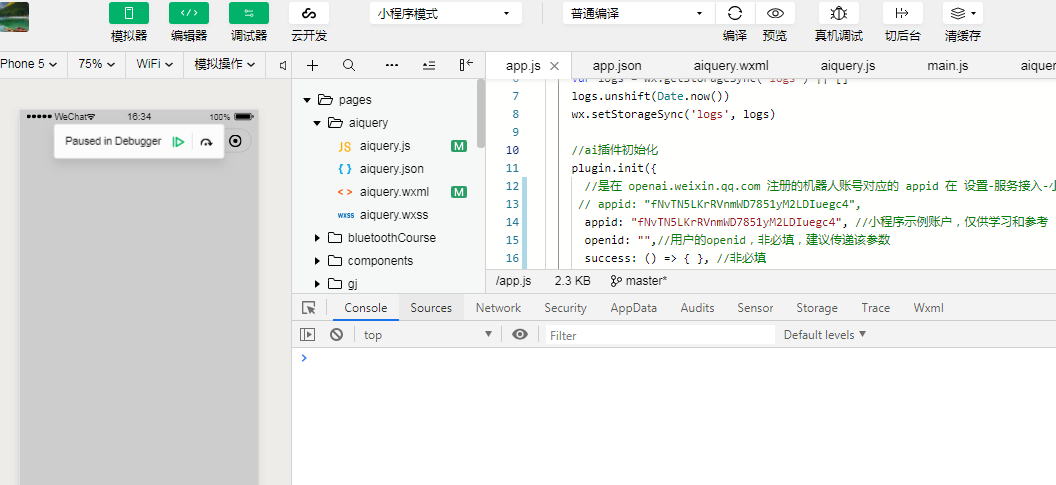This screenshot has height=485, width=1056.
Task: Switch to the app.json editor tab
Action: click(617, 65)
